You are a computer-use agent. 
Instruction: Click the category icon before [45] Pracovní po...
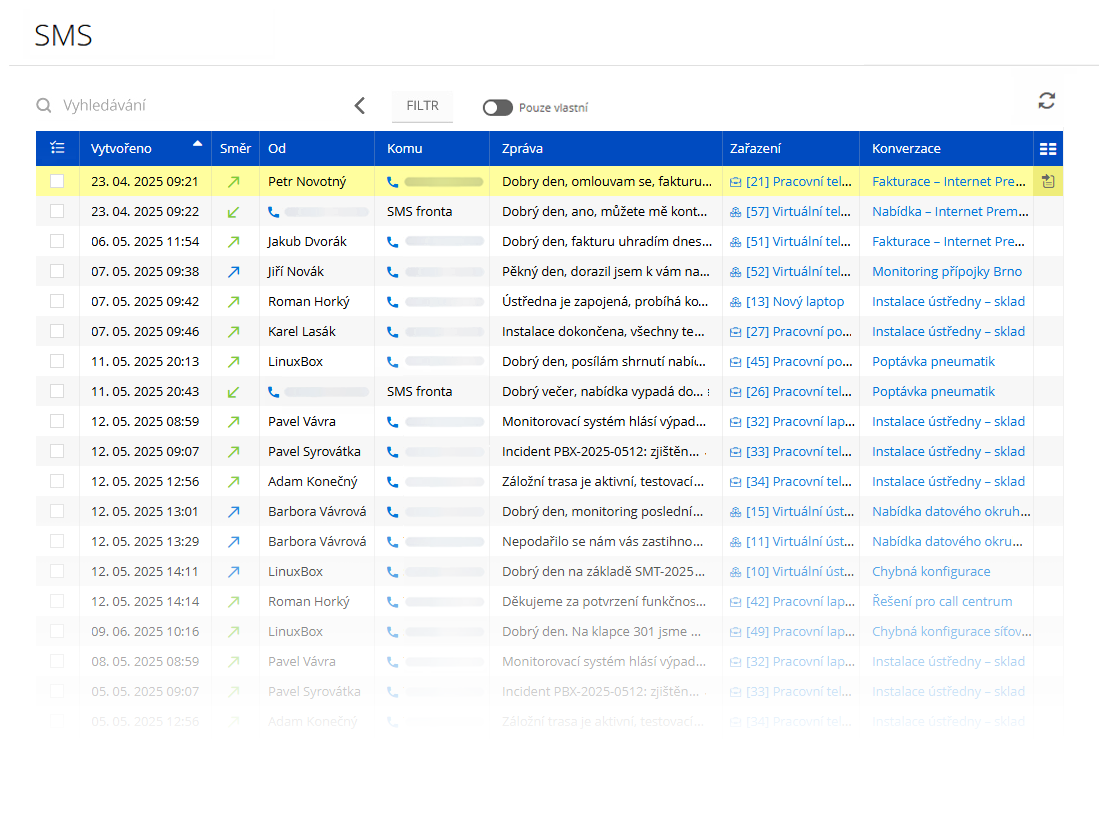735,363
